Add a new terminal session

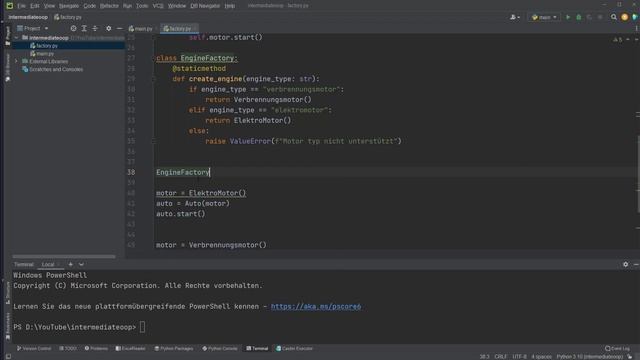(71, 264)
